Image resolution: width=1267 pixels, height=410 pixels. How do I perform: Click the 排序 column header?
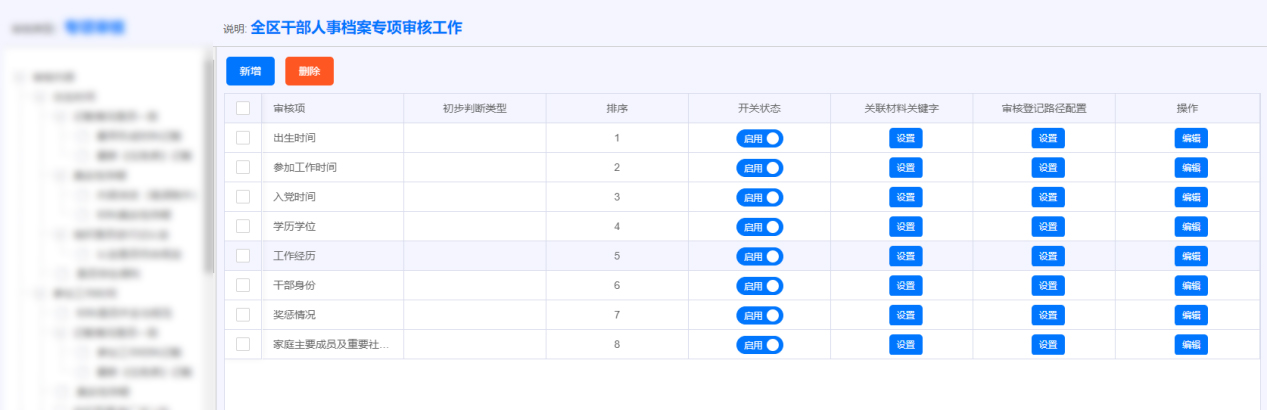point(617,108)
